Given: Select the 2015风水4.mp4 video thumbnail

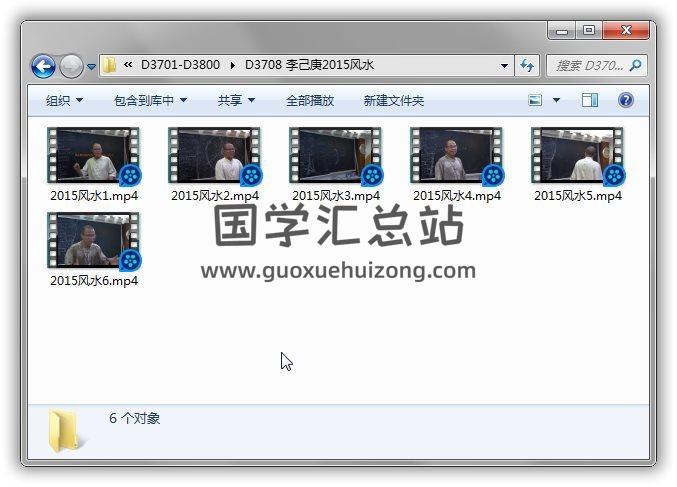Looking at the screenshot, I should coord(456,156).
